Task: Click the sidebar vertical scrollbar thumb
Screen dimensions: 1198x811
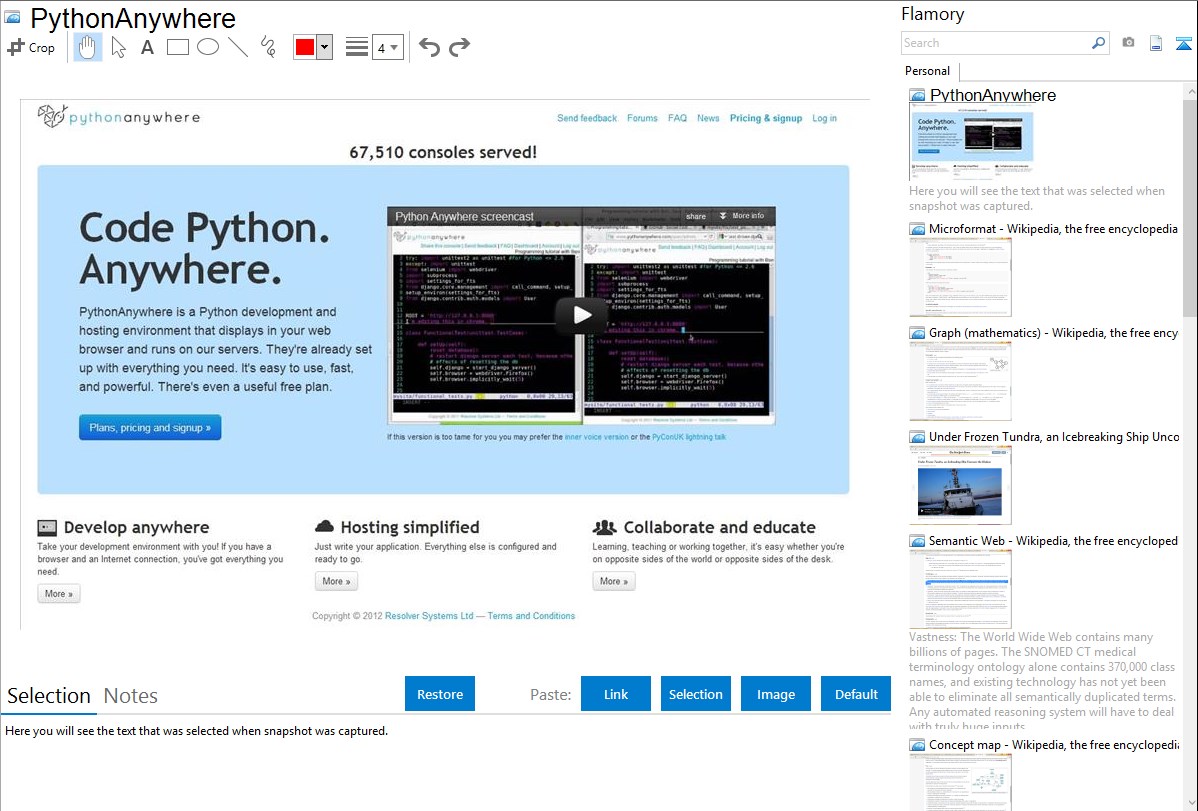Action: (1190, 206)
